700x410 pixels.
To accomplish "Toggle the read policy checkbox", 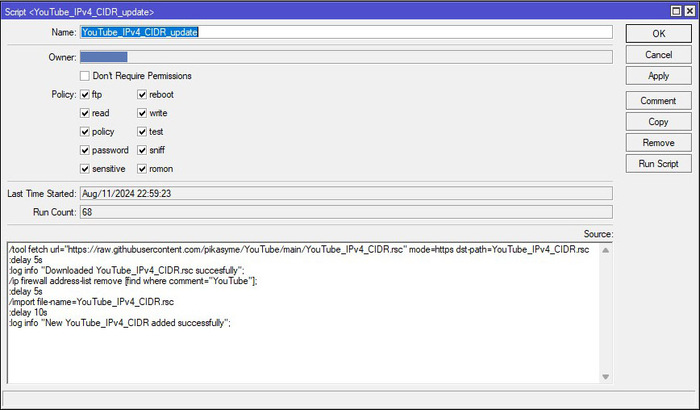I will coord(85,113).
